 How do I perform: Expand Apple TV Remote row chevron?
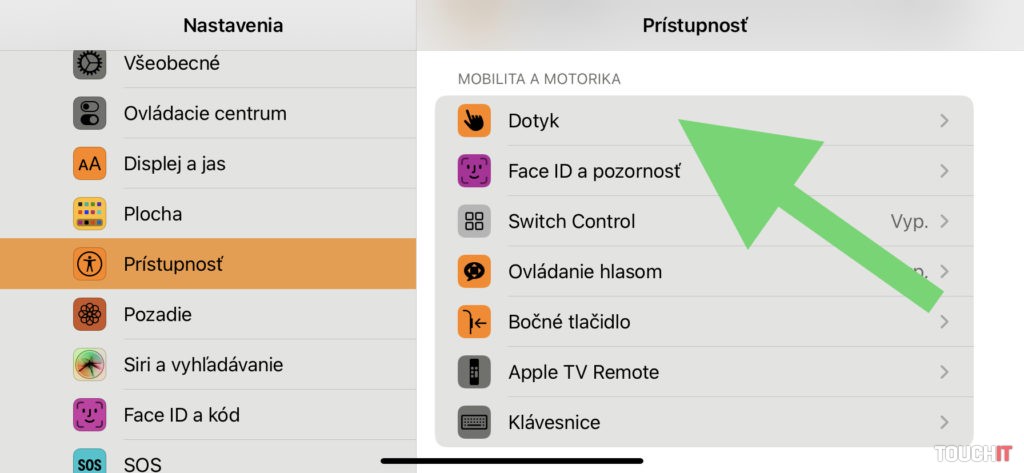click(x=944, y=372)
